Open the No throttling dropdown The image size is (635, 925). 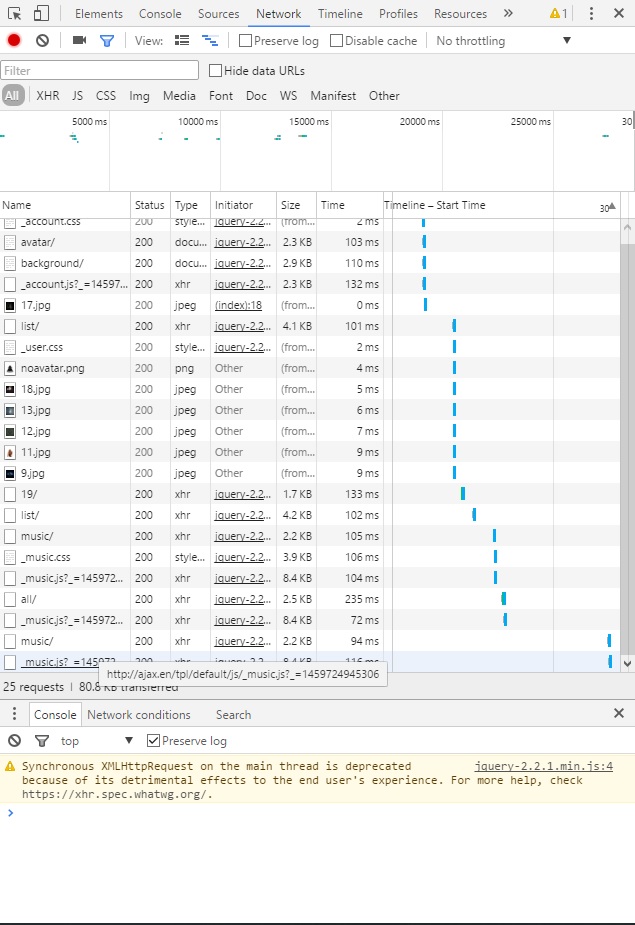coord(503,41)
